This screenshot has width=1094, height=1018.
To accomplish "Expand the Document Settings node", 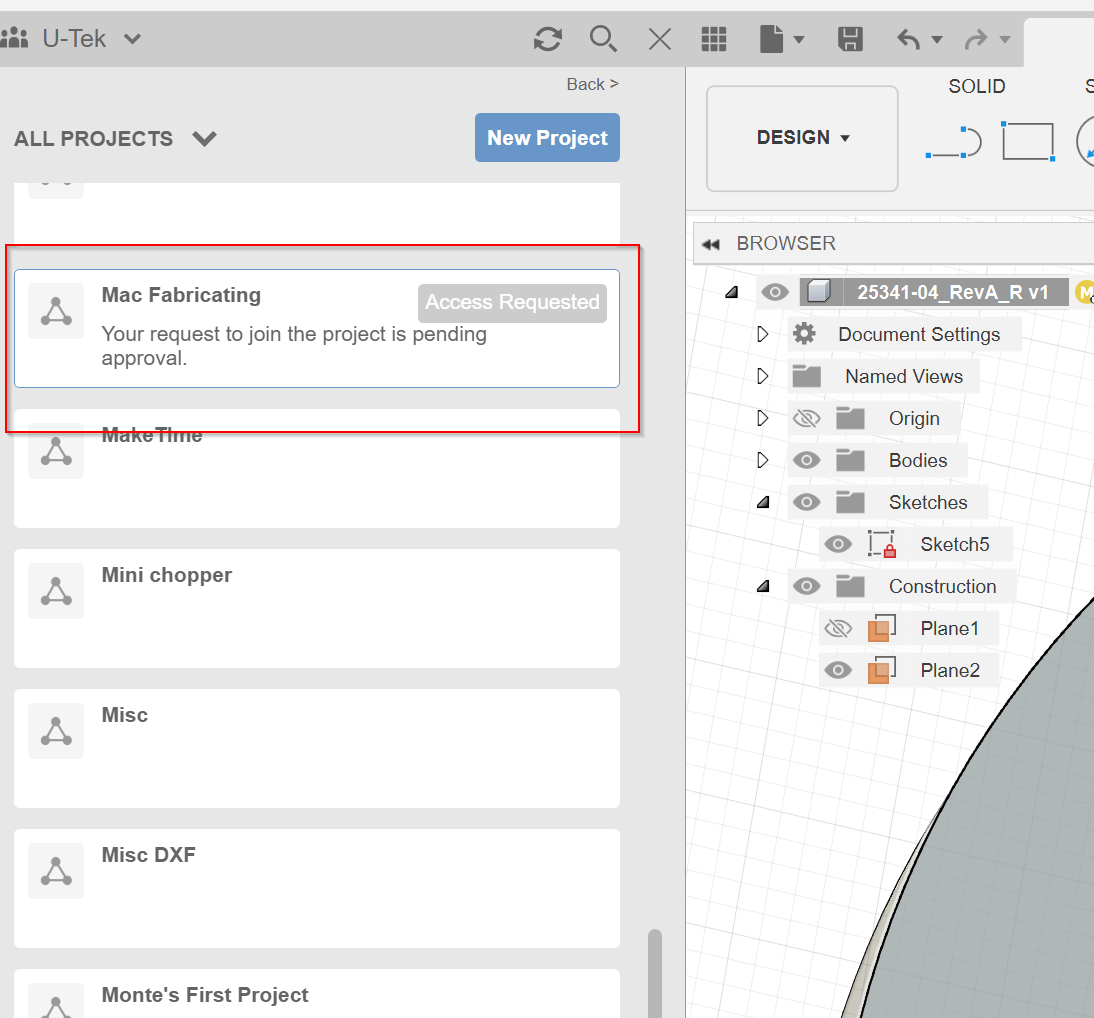I will click(763, 334).
